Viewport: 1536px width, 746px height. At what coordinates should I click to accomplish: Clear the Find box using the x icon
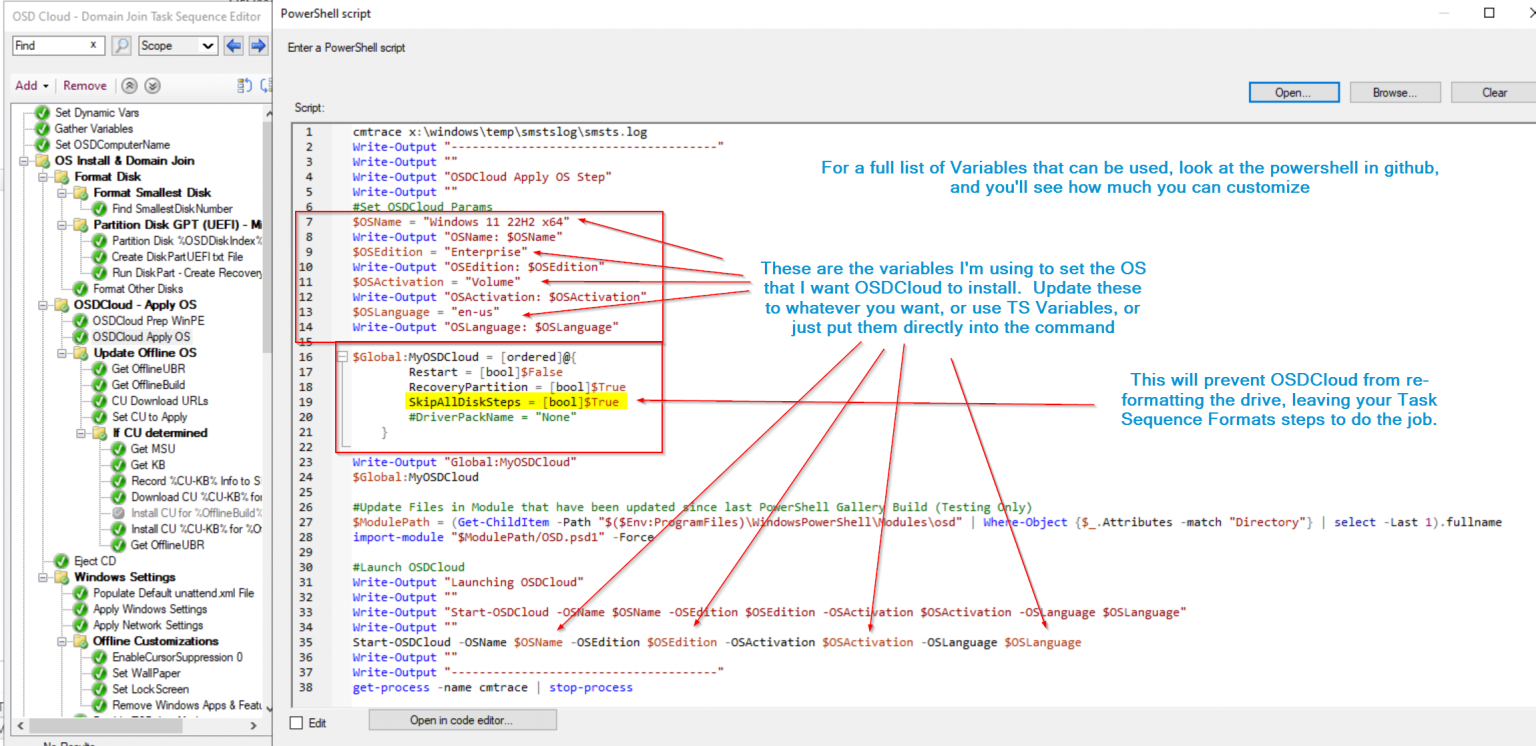(x=93, y=45)
